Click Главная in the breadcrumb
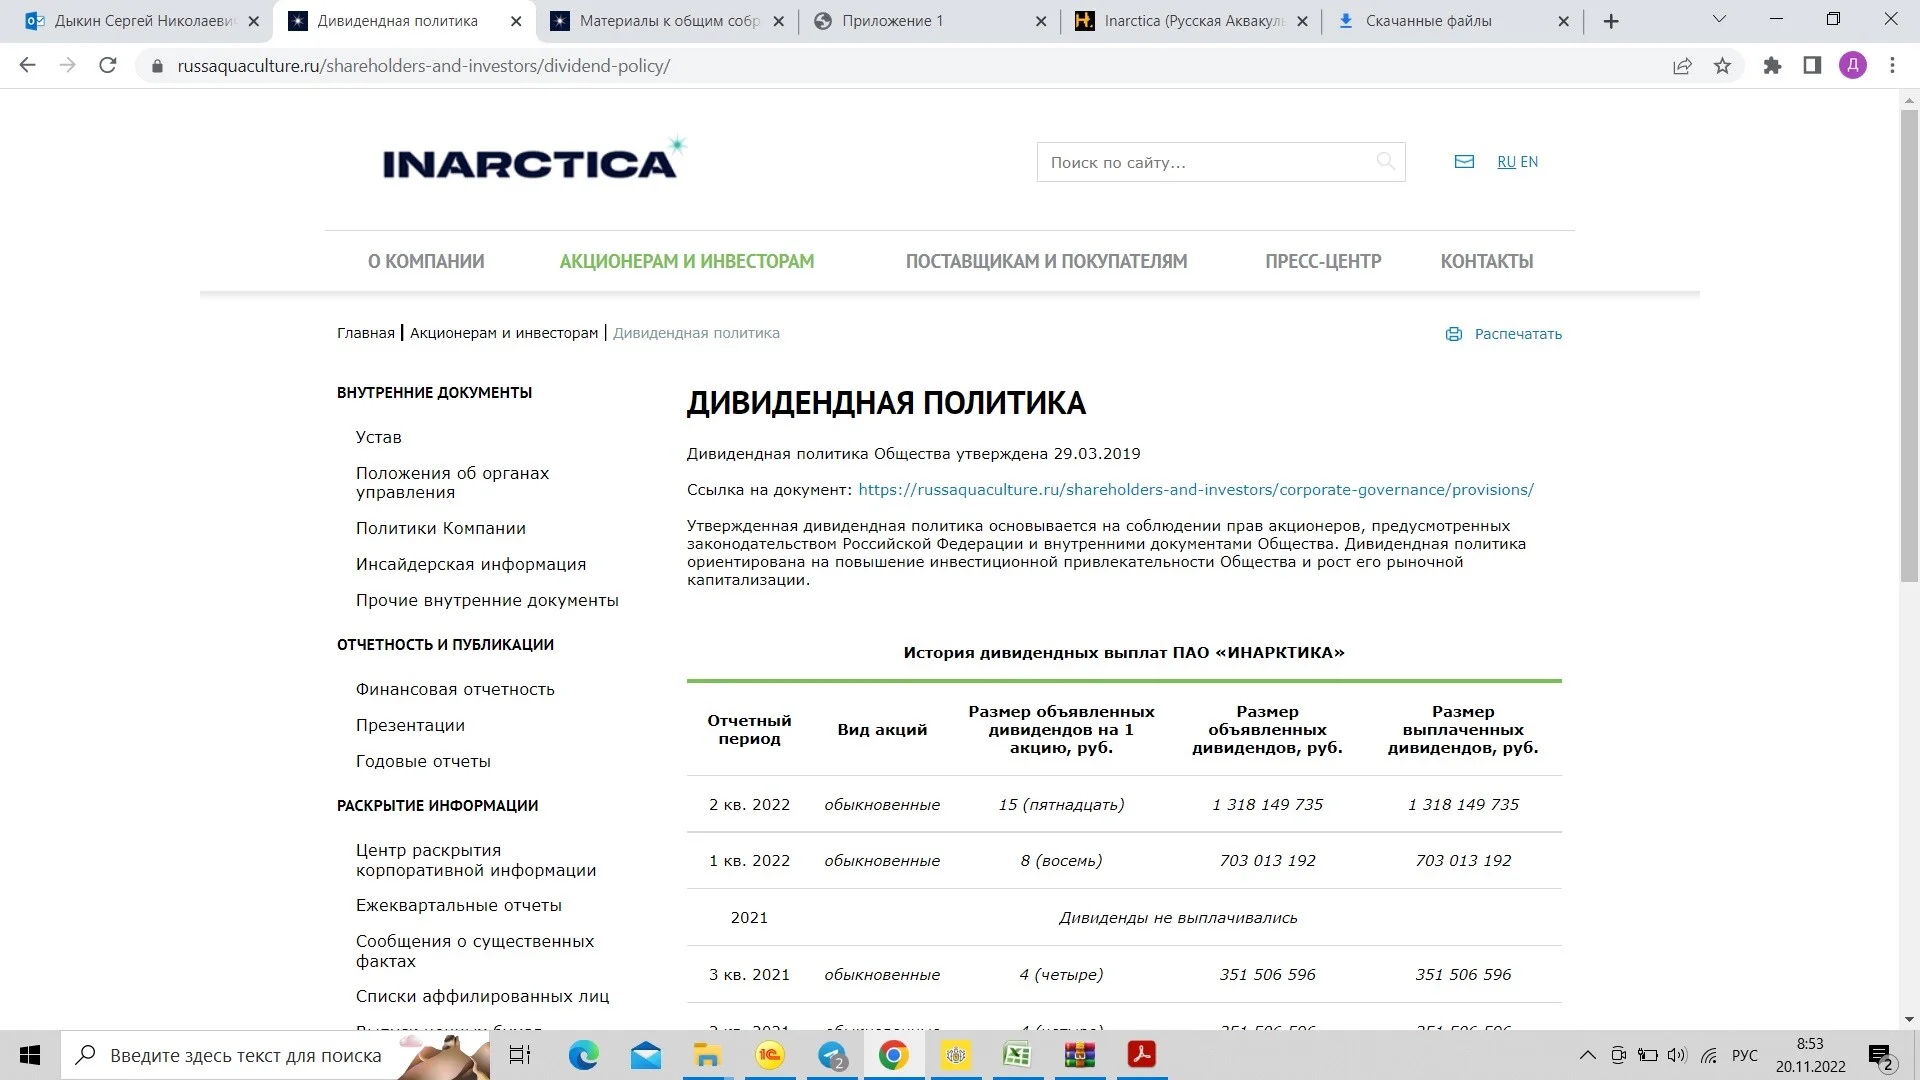Image resolution: width=1920 pixels, height=1080 pixels. coord(366,333)
